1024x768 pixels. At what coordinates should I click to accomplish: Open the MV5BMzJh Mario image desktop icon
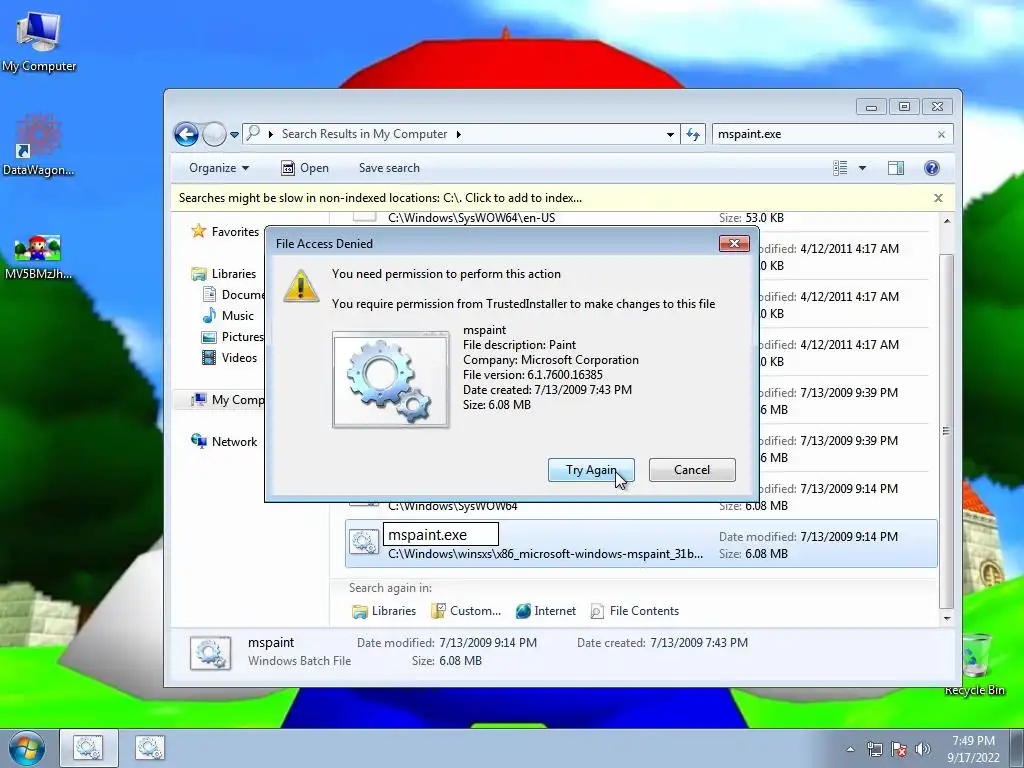click(x=38, y=257)
